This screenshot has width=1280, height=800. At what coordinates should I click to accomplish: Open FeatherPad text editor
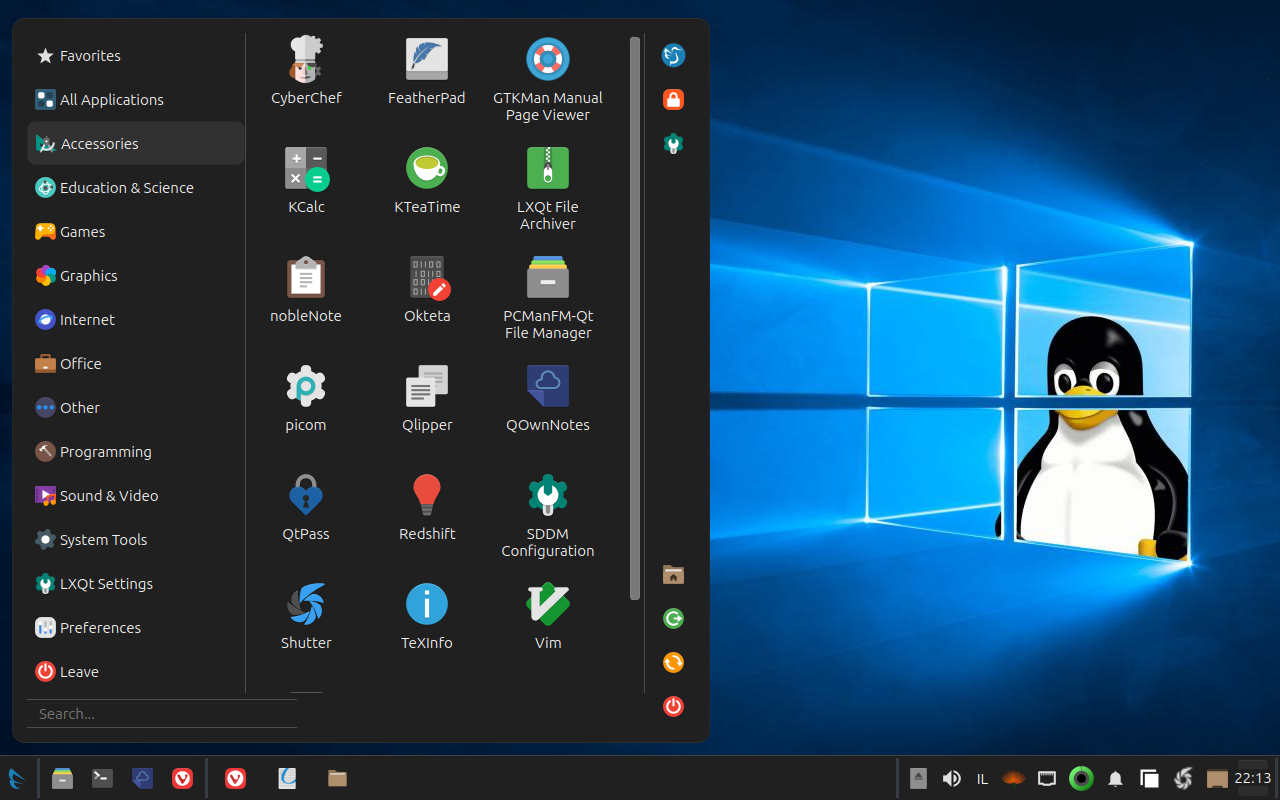427,70
